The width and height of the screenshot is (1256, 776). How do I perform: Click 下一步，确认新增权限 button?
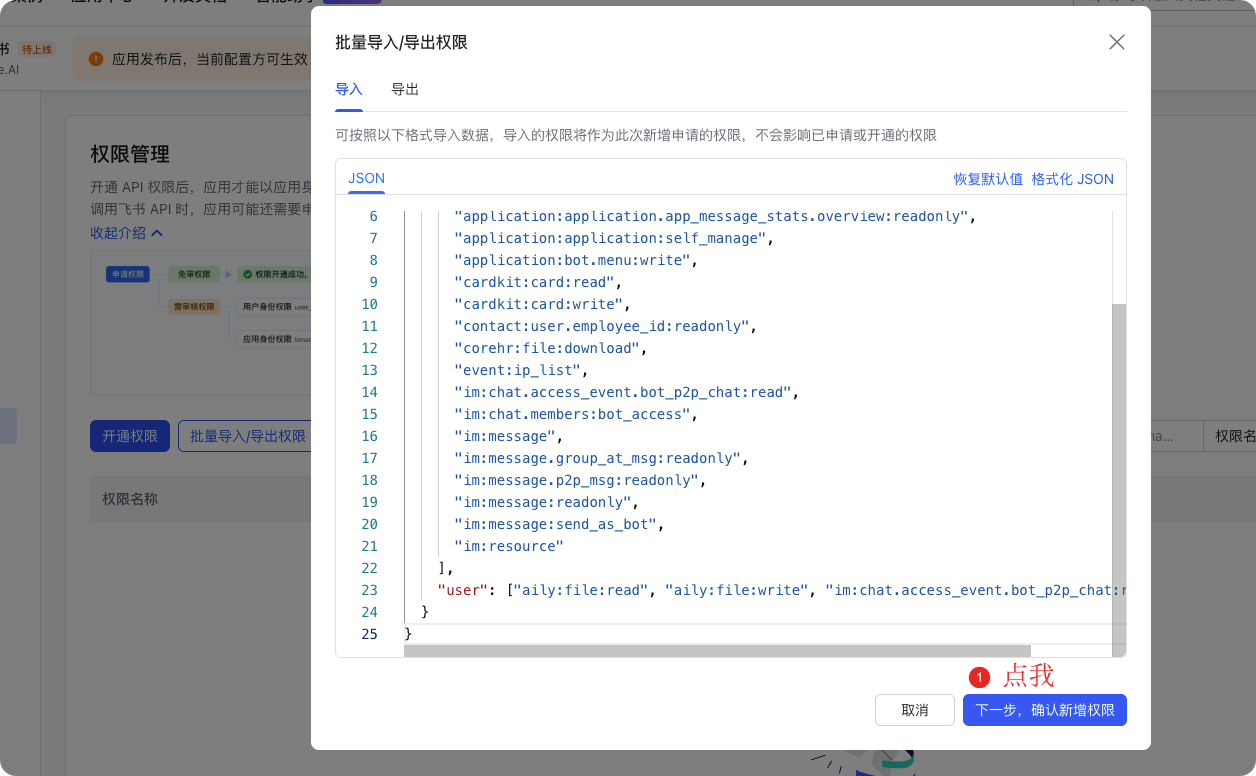tap(1044, 710)
